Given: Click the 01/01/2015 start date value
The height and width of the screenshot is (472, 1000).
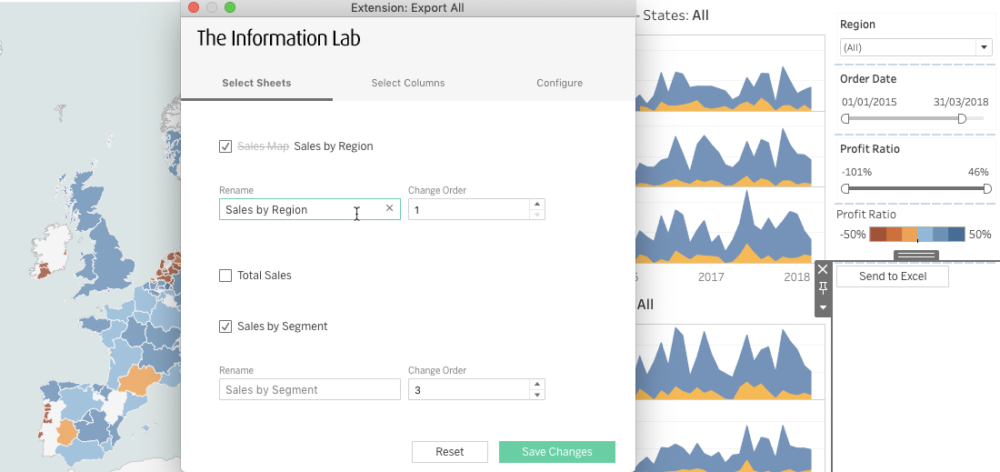Looking at the screenshot, I should click(x=869, y=102).
